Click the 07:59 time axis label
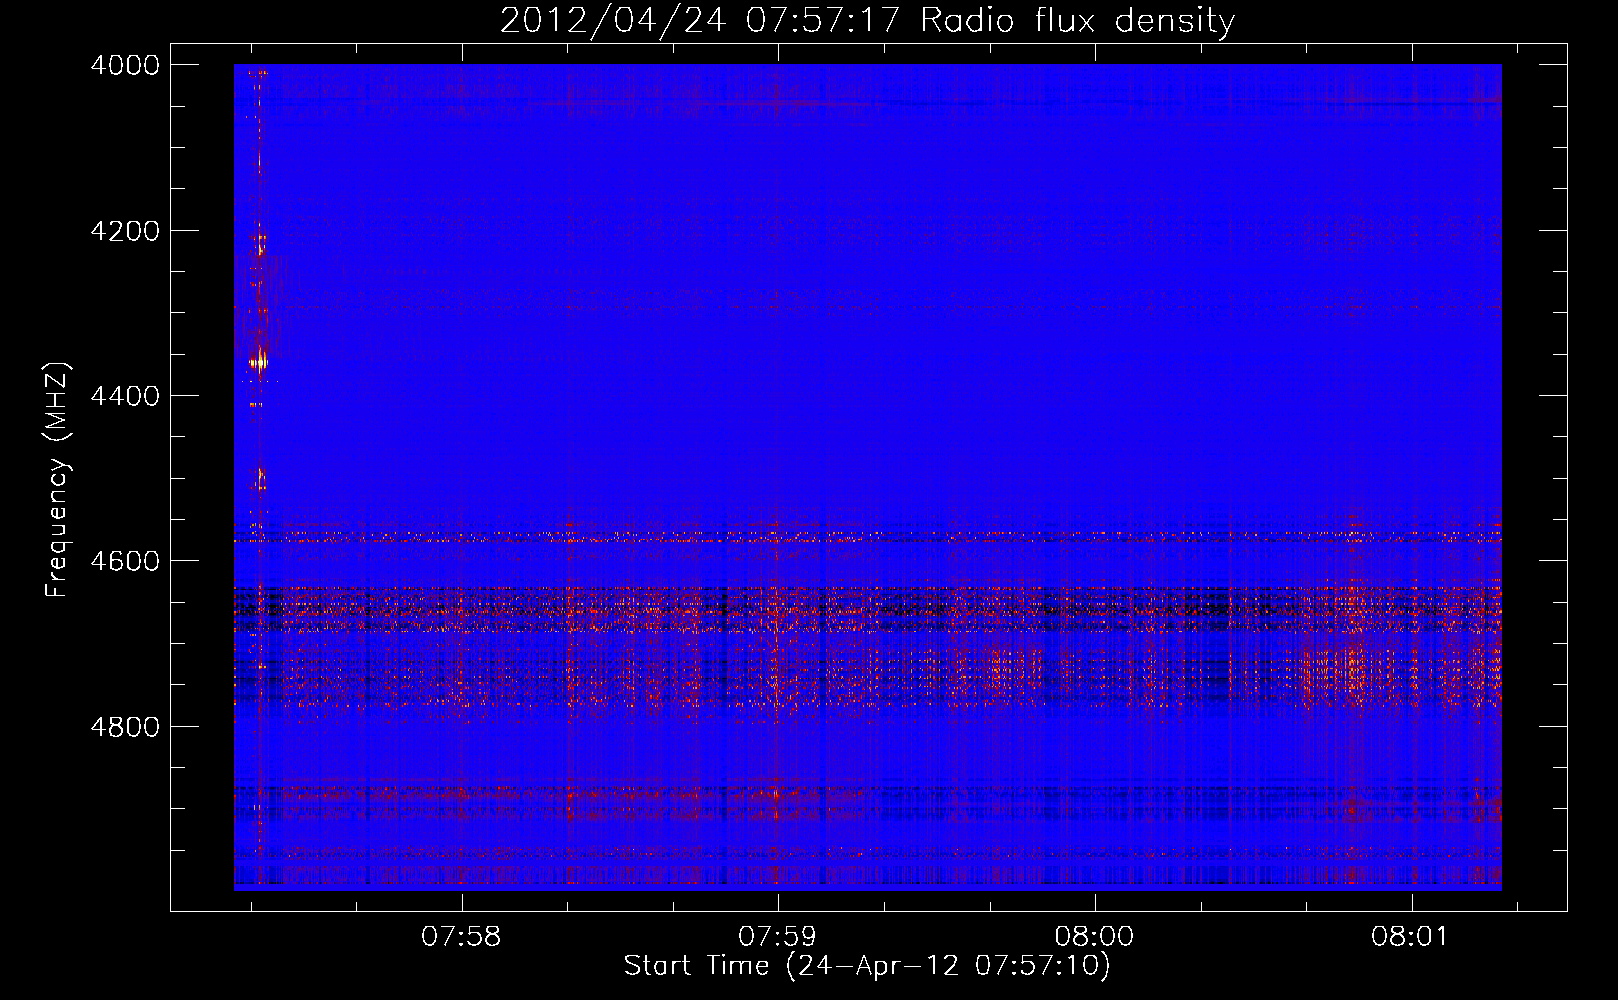The width and height of the screenshot is (1618, 1000). pos(777,937)
